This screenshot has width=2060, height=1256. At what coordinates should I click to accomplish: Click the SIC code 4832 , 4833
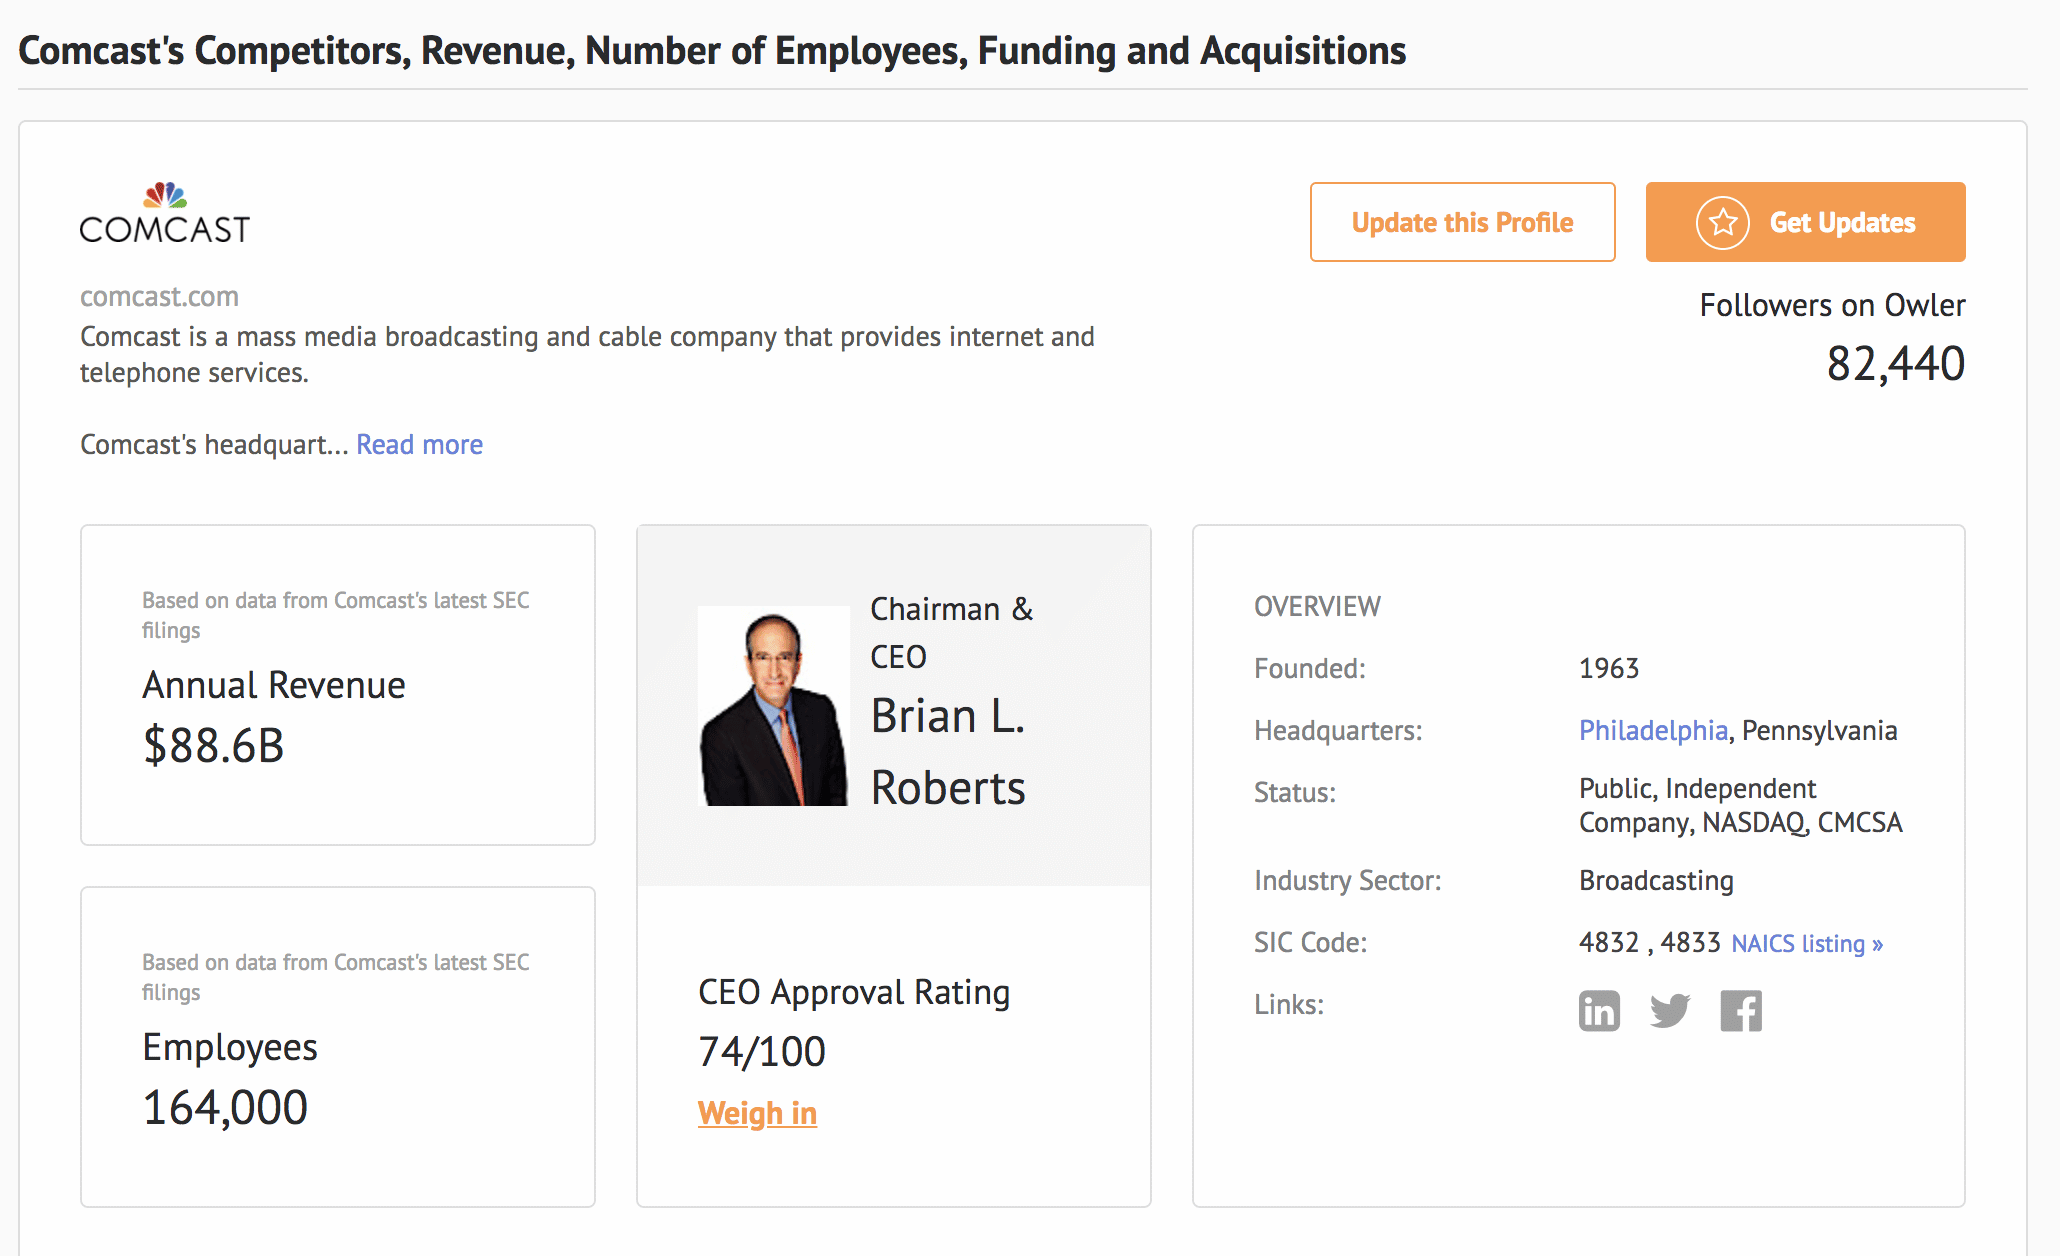click(x=1649, y=942)
